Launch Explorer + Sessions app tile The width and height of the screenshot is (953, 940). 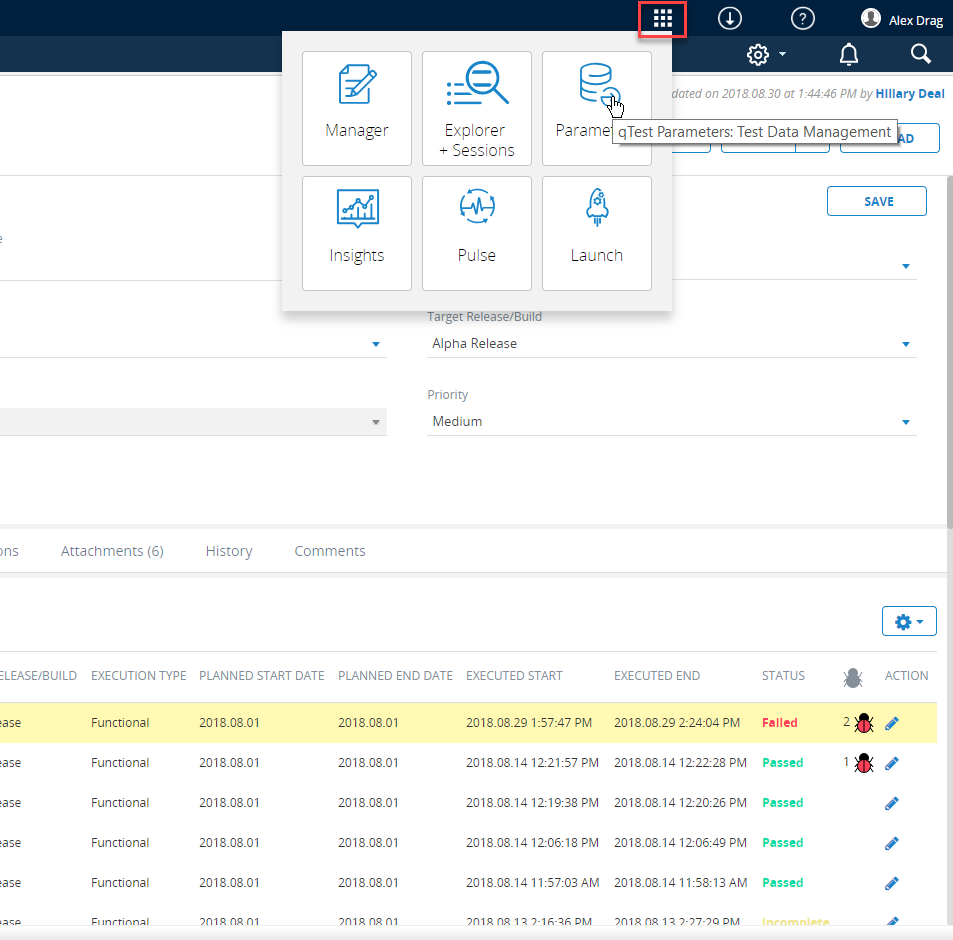(x=476, y=108)
